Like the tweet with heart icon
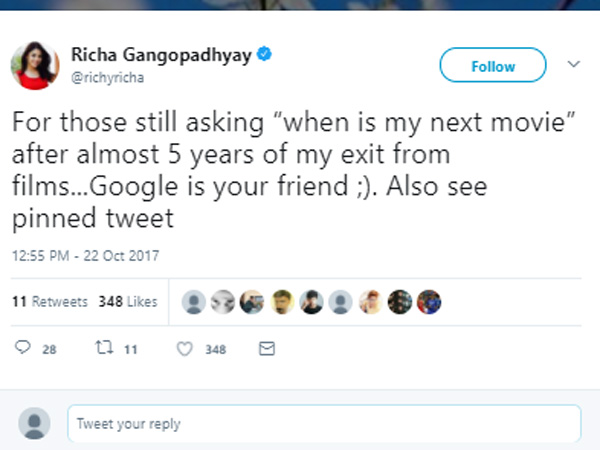Screen dimensions: 600x450 click(x=184, y=349)
